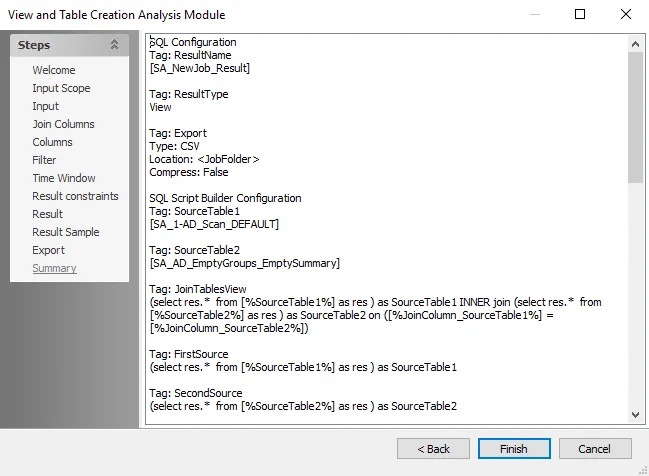The image size is (649, 476).
Task: Minimize the Analysis Module window
Action: click(535, 14)
